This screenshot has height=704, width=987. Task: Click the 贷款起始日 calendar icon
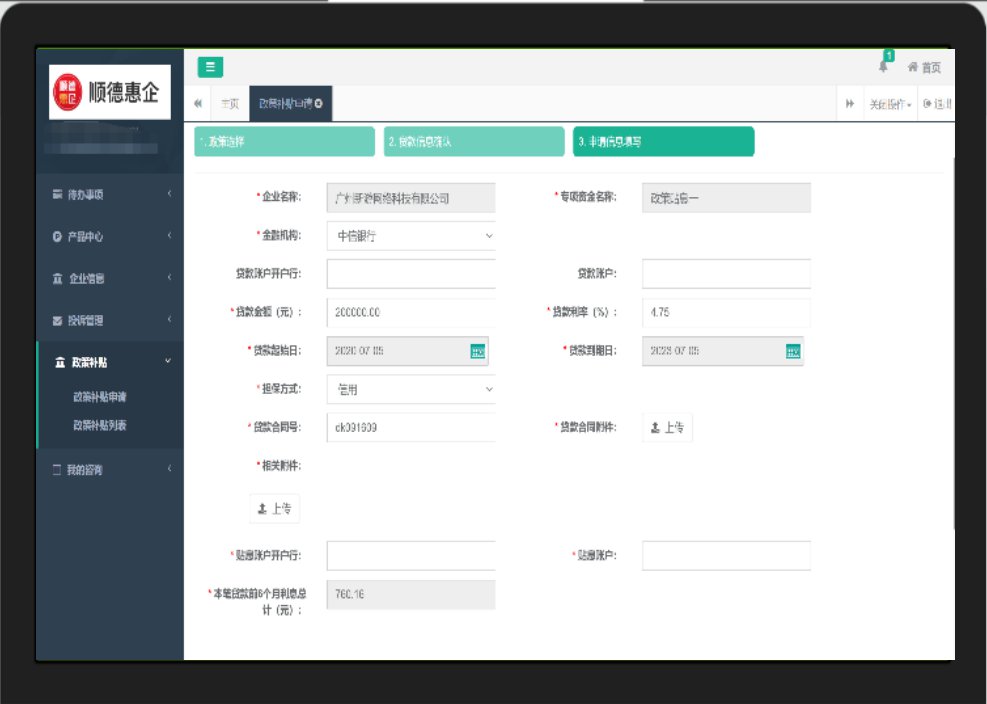(478, 351)
